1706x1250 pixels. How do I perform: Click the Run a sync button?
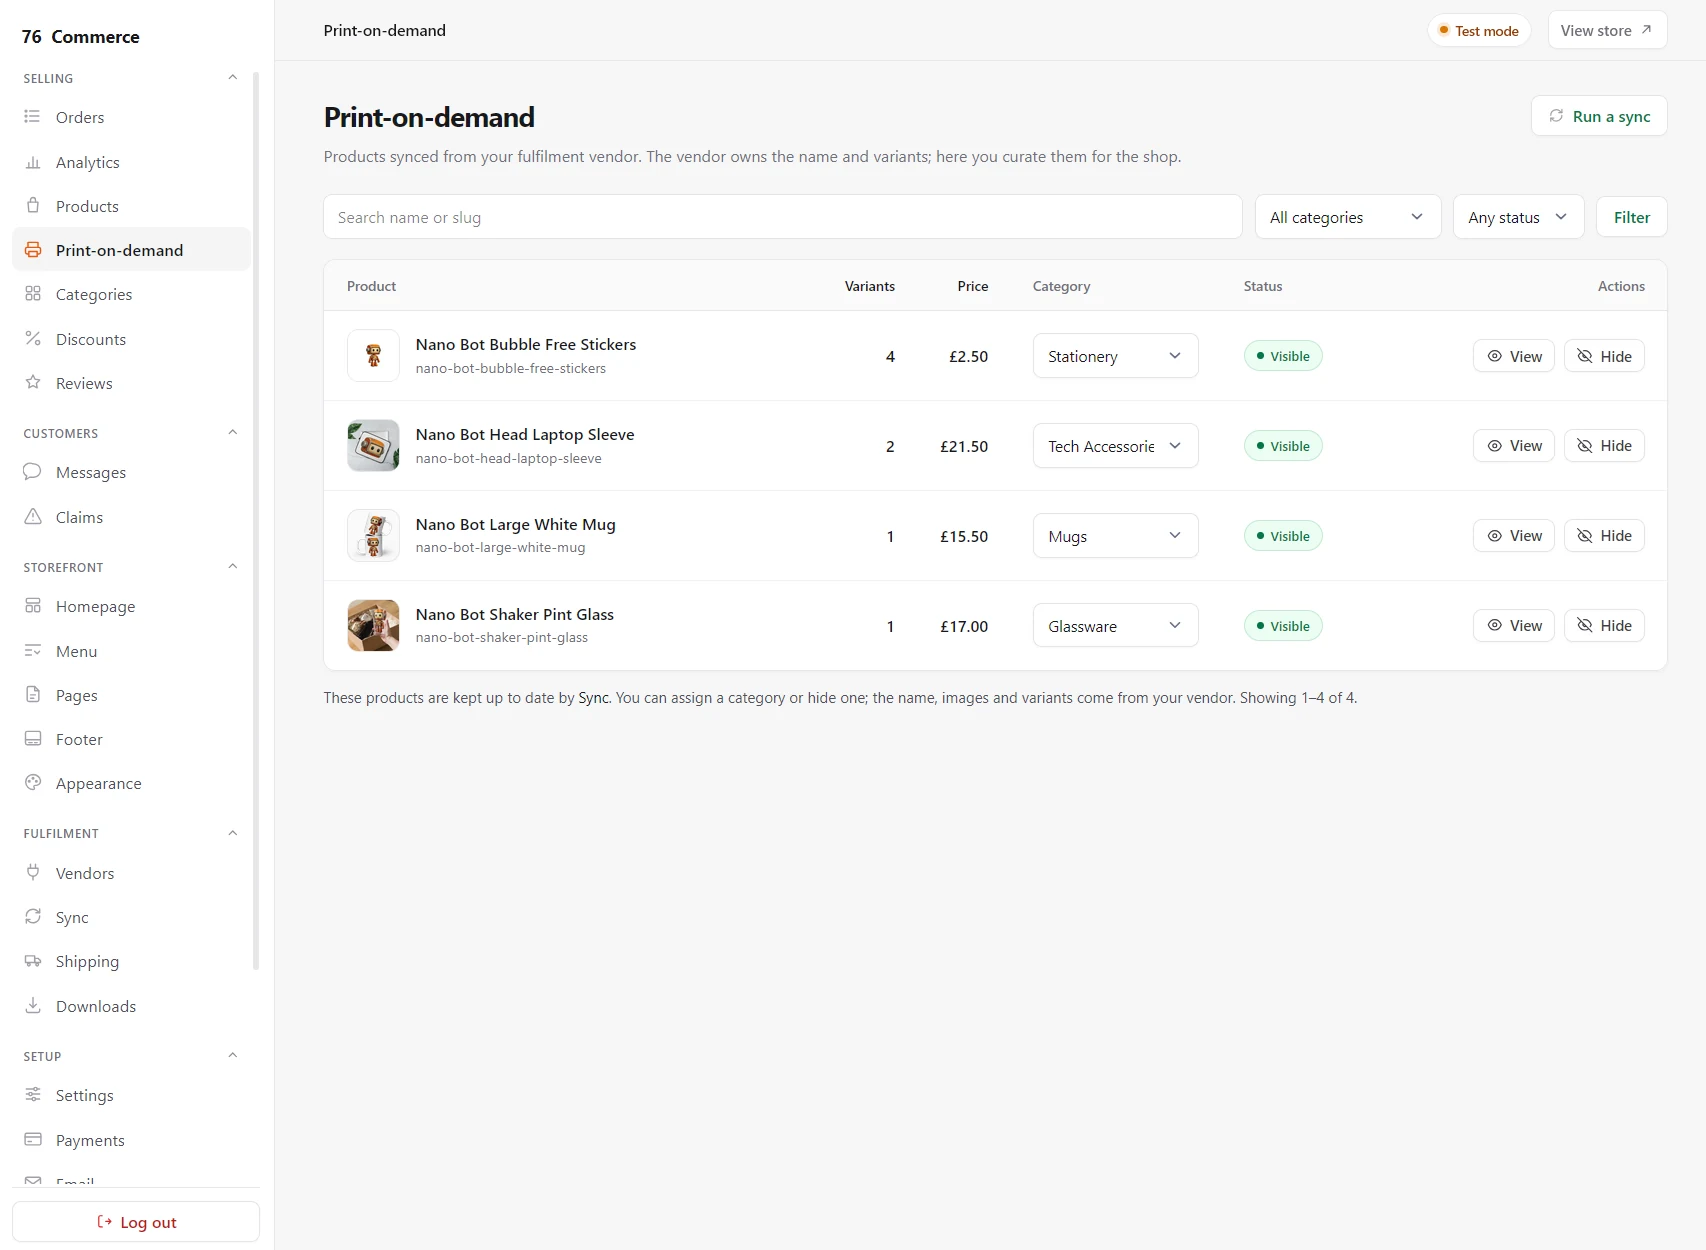(x=1599, y=116)
